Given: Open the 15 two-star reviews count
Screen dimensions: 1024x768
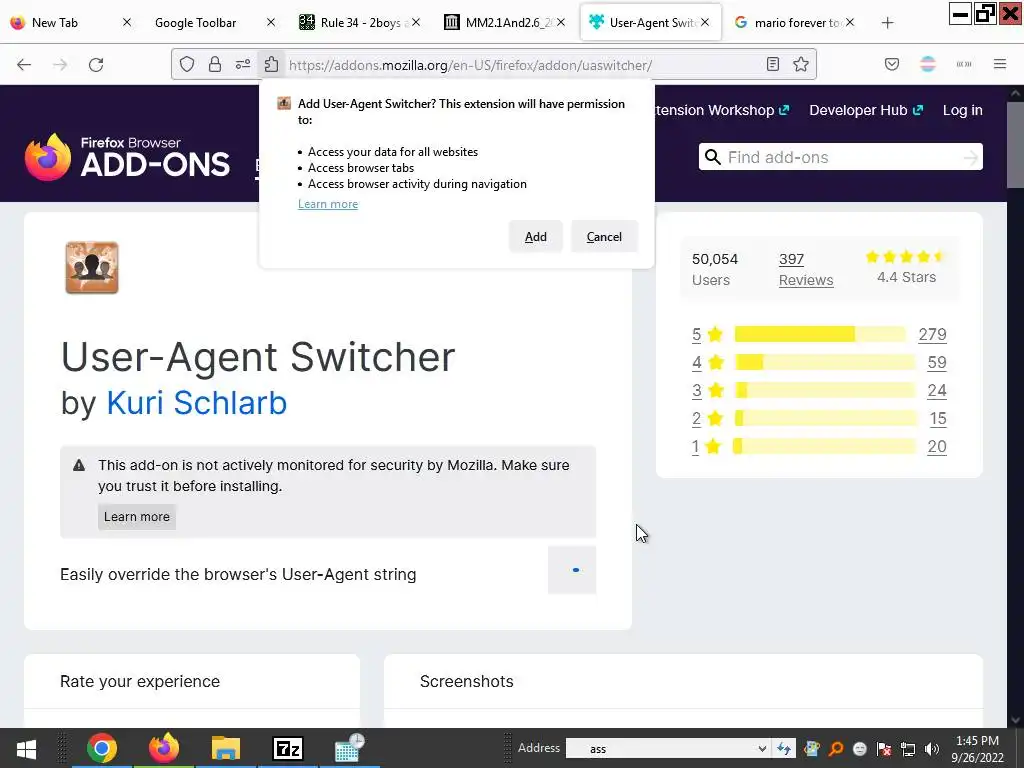Looking at the screenshot, I should coord(938,419).
